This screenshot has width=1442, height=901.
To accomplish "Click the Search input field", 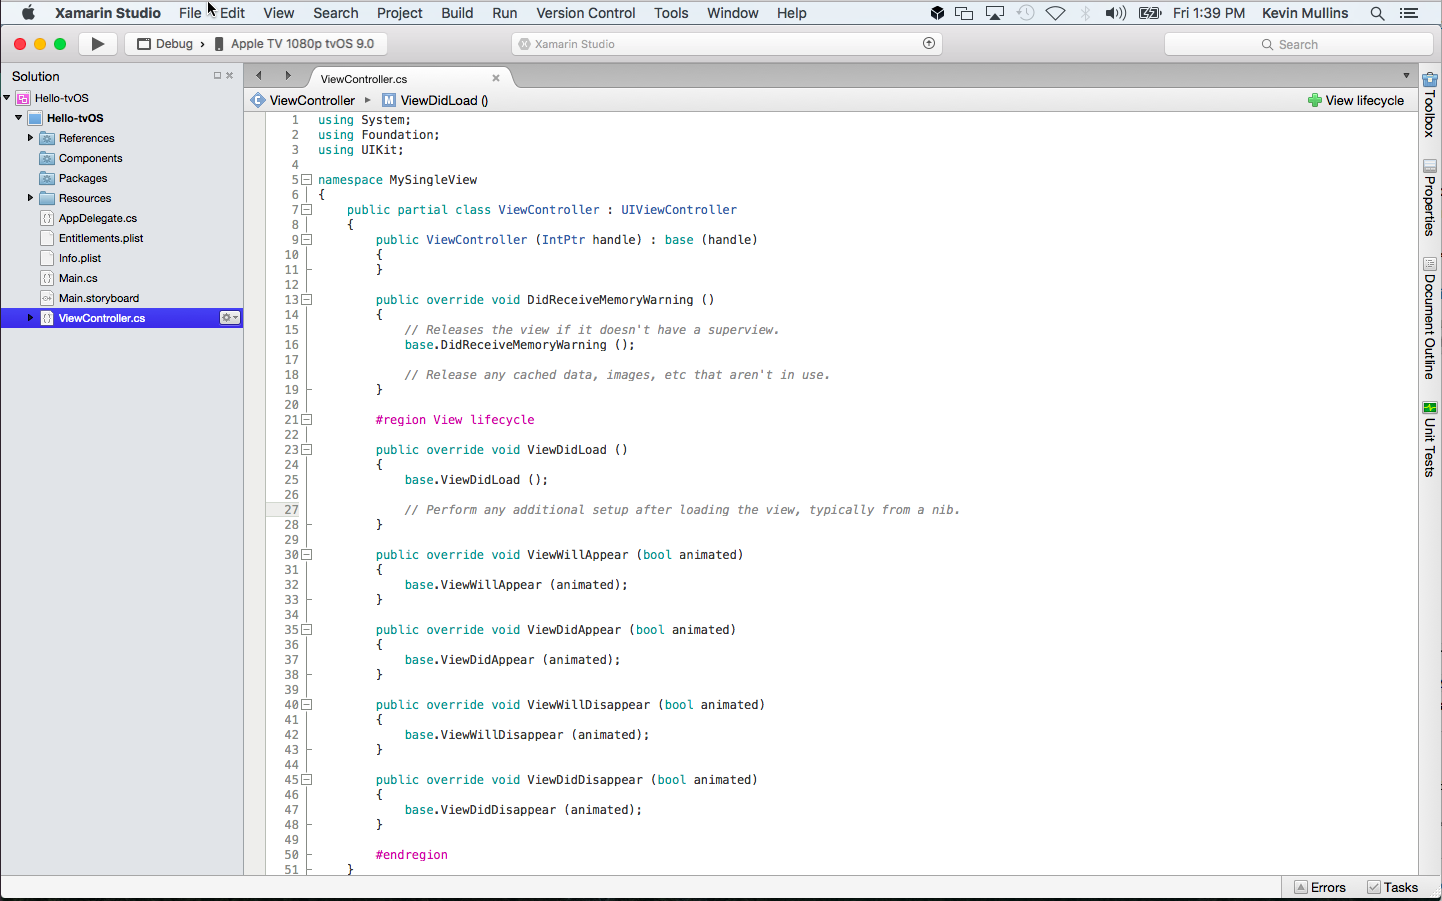I will (1298, 44).
